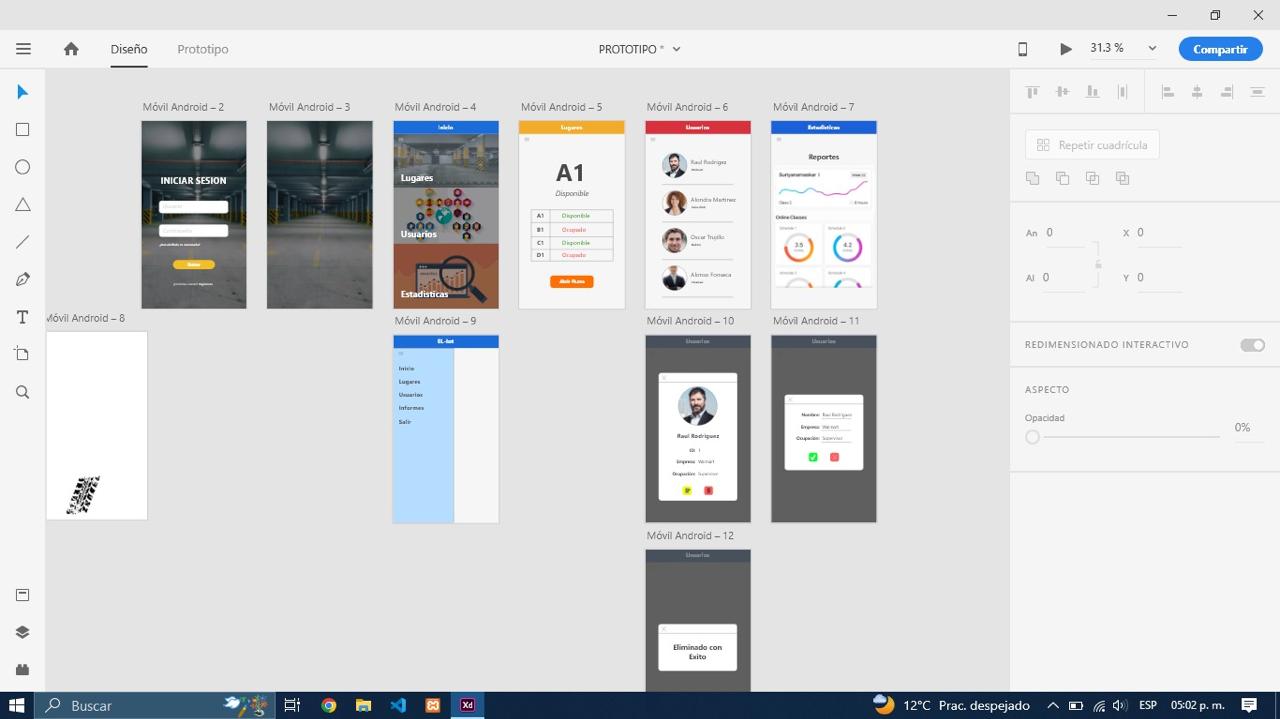Image resolution: width=1280 pixels, height=719 pixels.
Task: Choose the Line tool
Action: click(x=22, y=242)
